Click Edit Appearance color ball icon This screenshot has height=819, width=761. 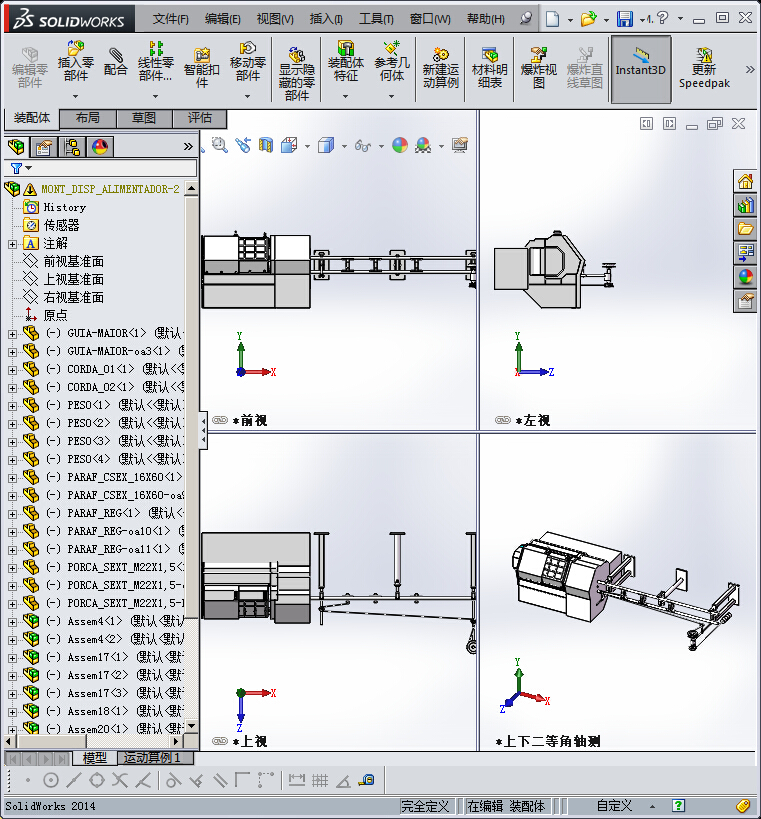point(400,145)
